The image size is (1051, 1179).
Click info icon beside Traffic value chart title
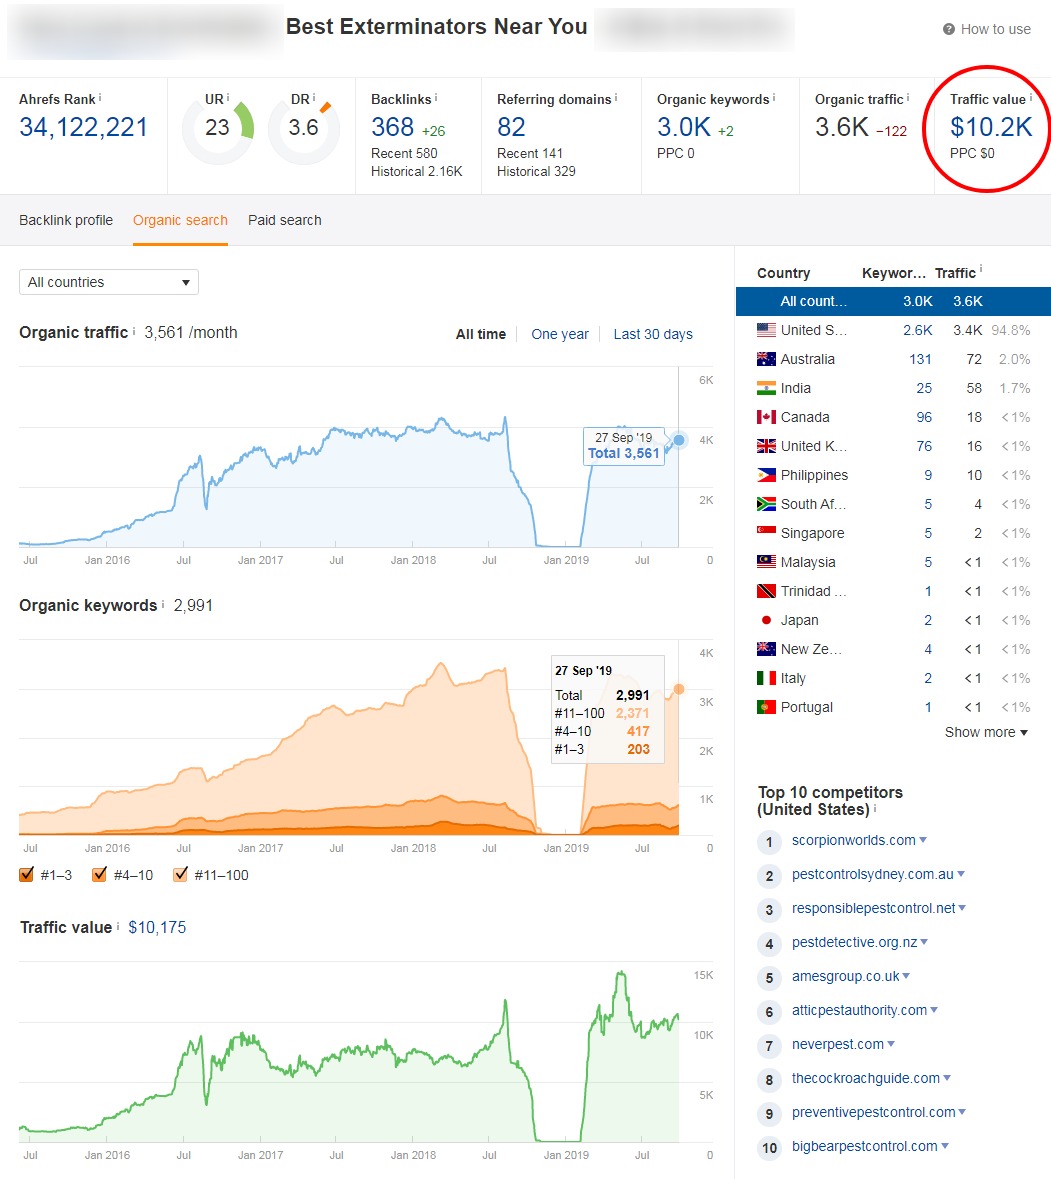[117, 926]
